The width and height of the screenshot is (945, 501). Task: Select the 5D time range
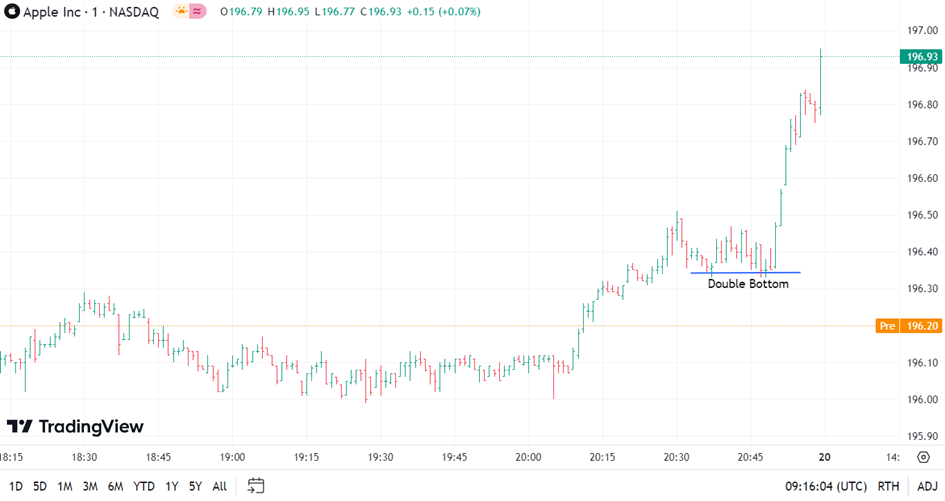point(40,486)
